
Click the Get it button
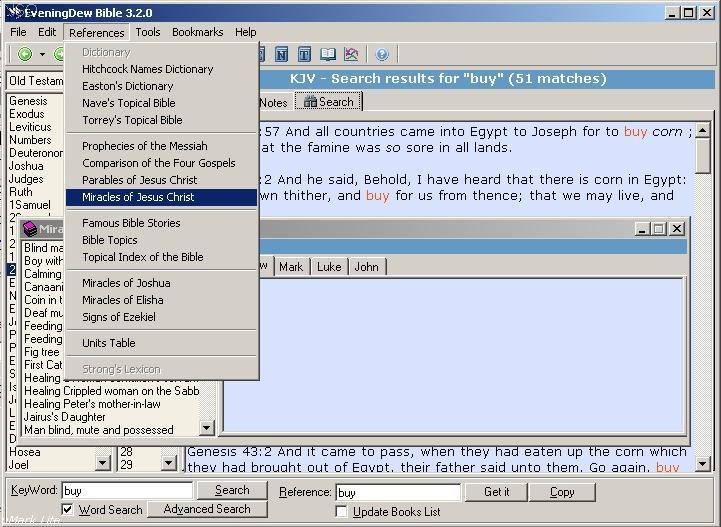(496, 492)
